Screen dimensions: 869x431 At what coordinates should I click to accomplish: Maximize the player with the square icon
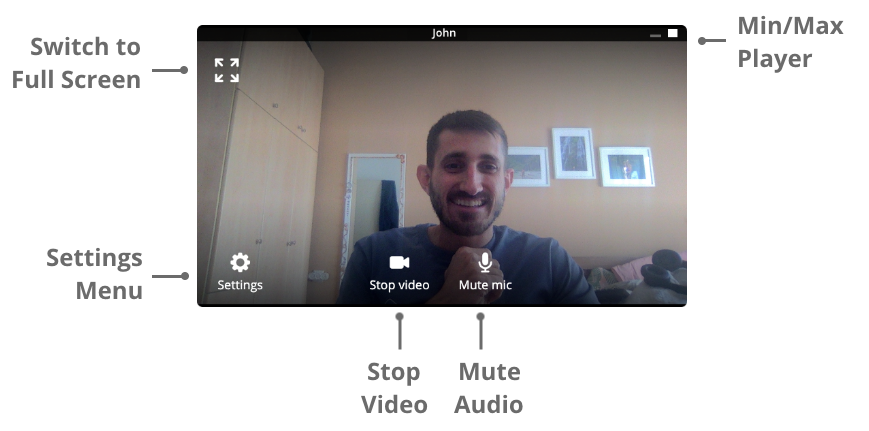tap(672, 33)
